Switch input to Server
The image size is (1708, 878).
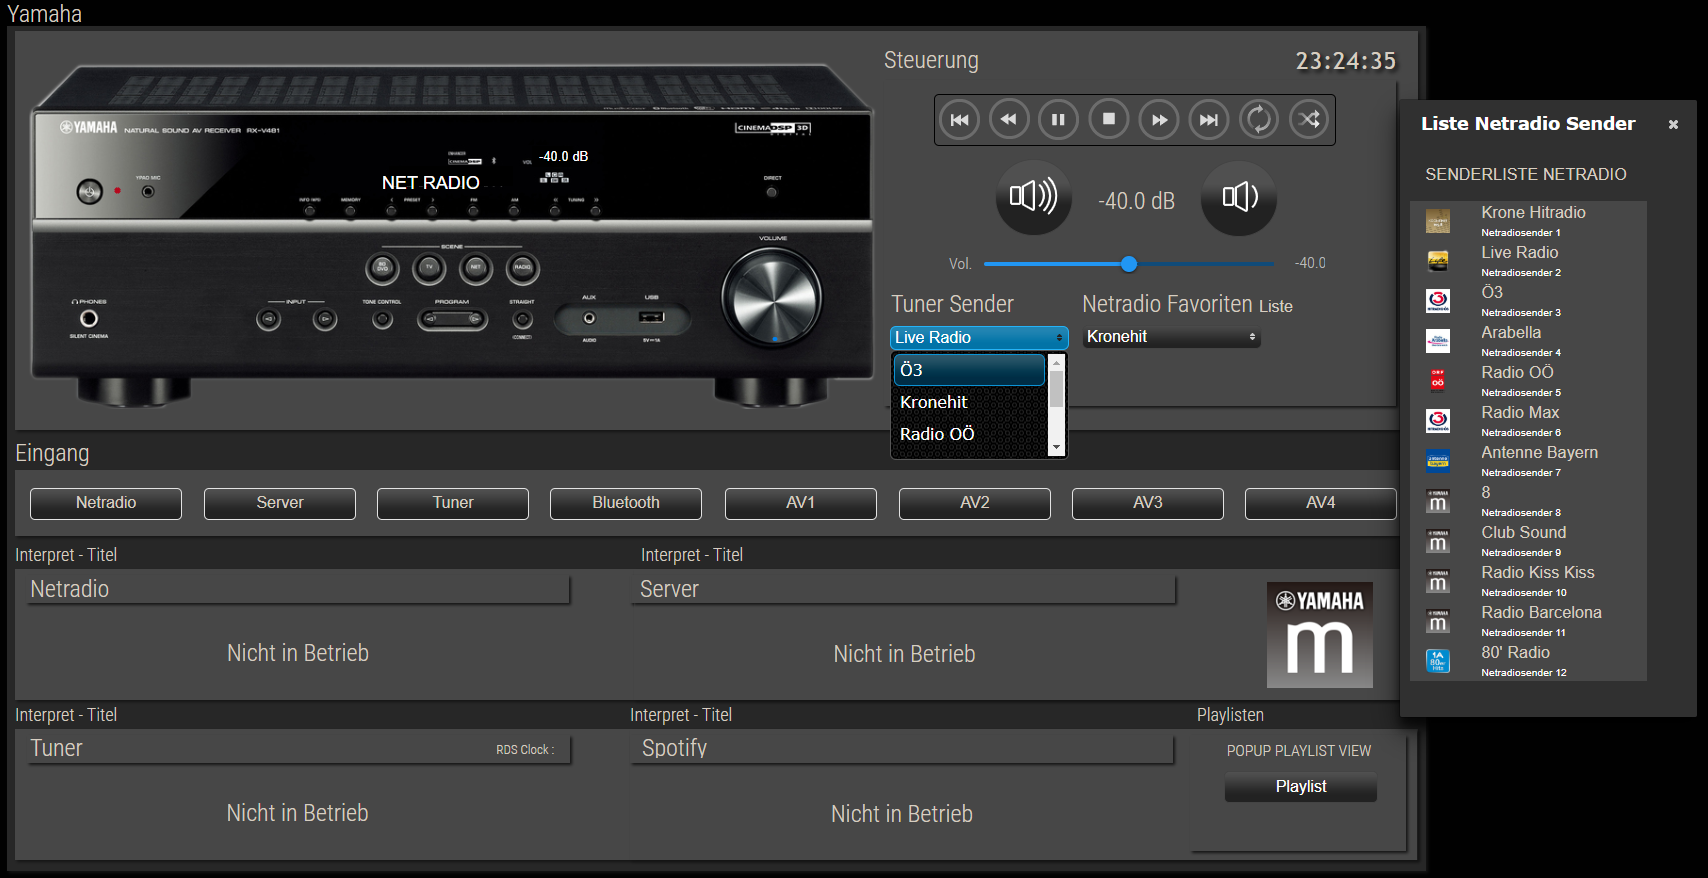click(x=280, y=503)
